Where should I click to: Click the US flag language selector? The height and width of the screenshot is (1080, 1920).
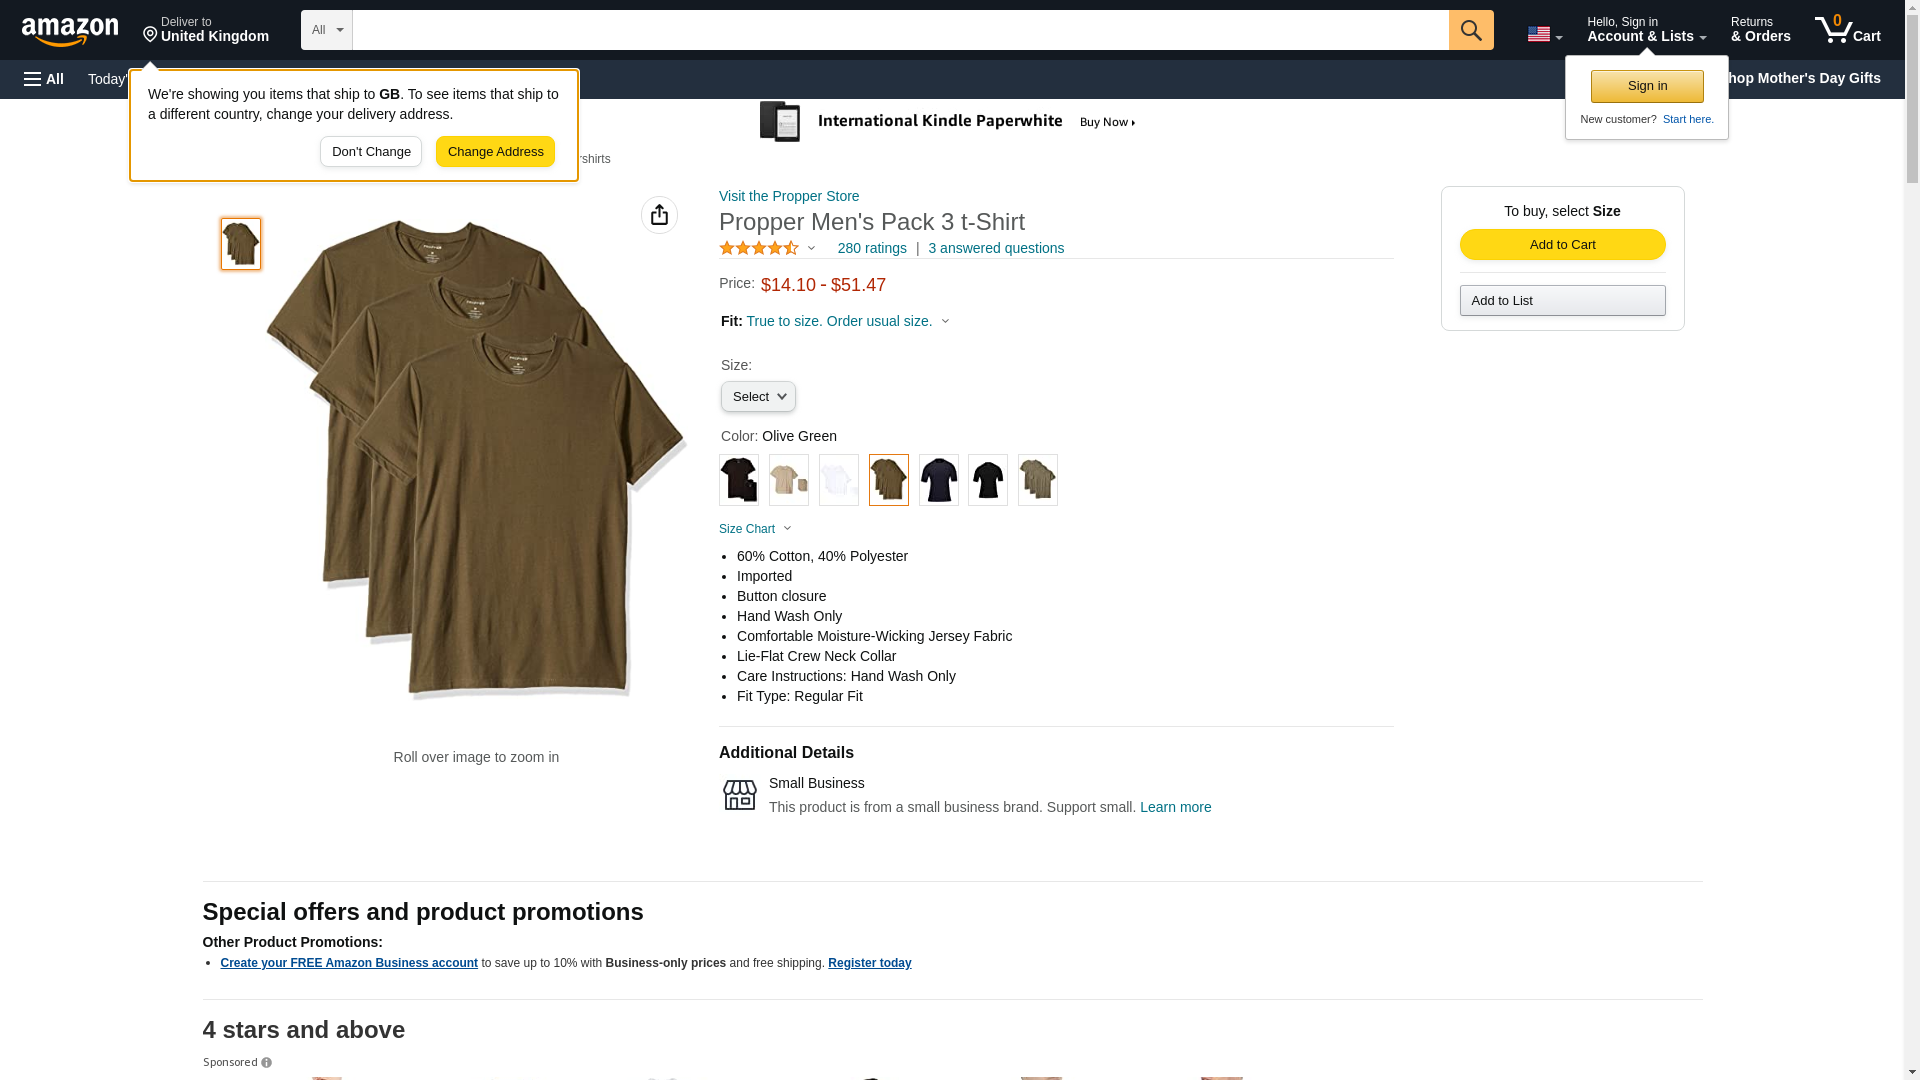[x=1544, y=34]
